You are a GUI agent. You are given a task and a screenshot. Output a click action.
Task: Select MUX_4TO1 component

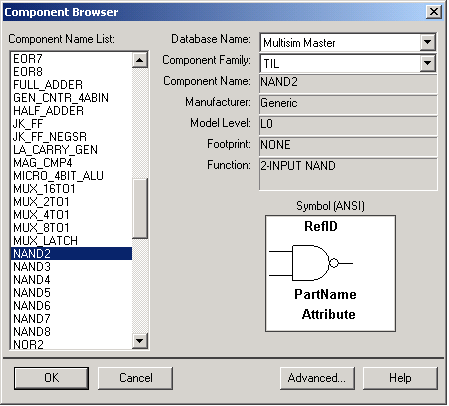[71, 215]
